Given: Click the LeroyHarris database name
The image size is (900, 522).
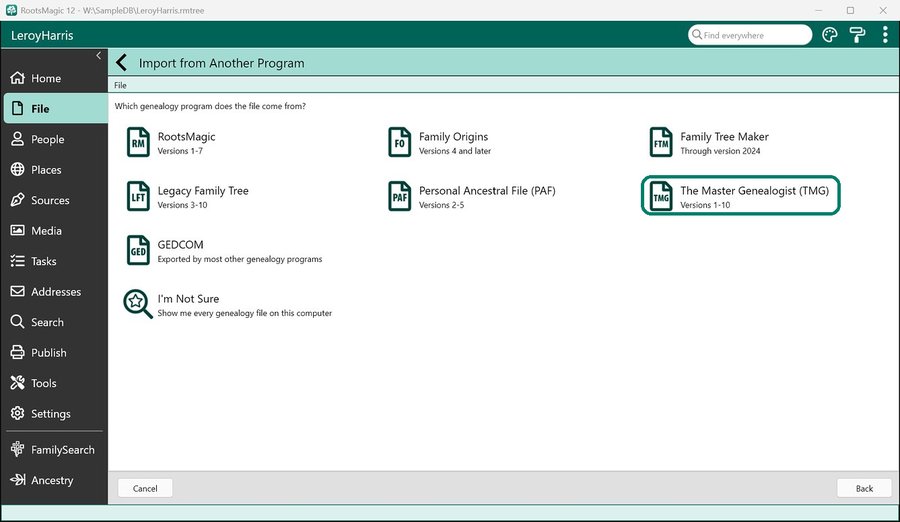Looking at the screenshot, I should tap(42, 35).
